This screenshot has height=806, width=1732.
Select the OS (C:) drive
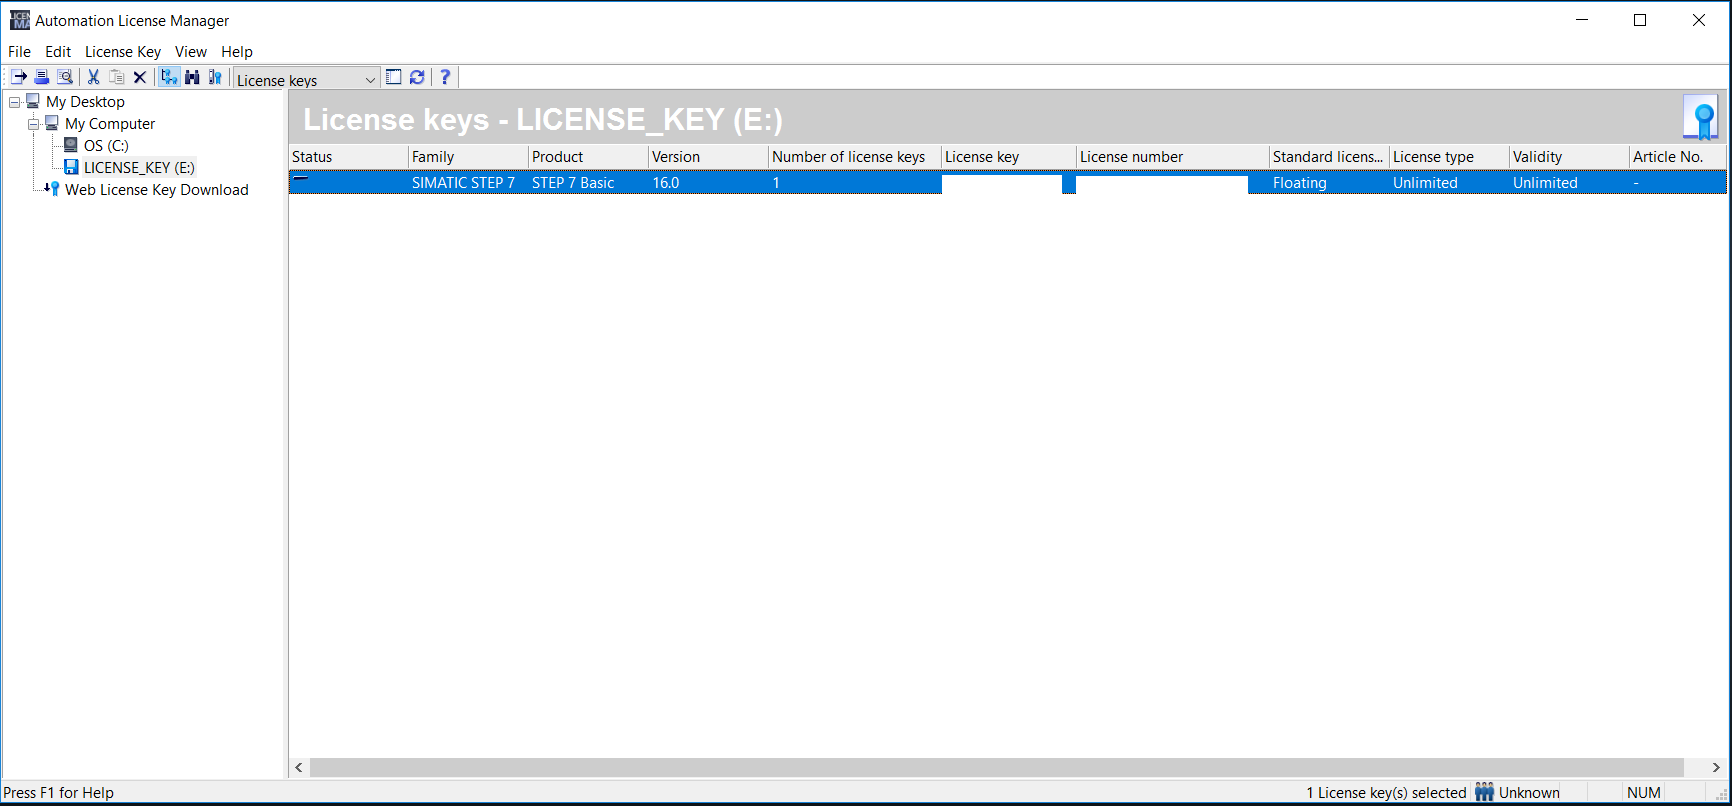click(106, 146)
